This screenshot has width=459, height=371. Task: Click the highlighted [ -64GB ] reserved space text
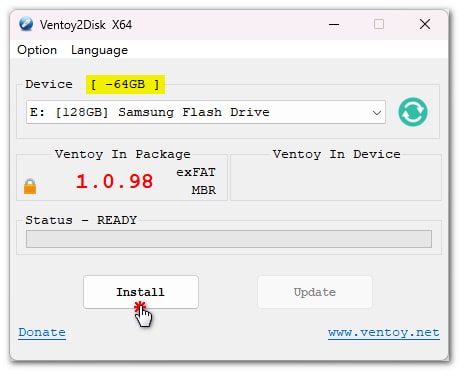(x=125, y=84)
